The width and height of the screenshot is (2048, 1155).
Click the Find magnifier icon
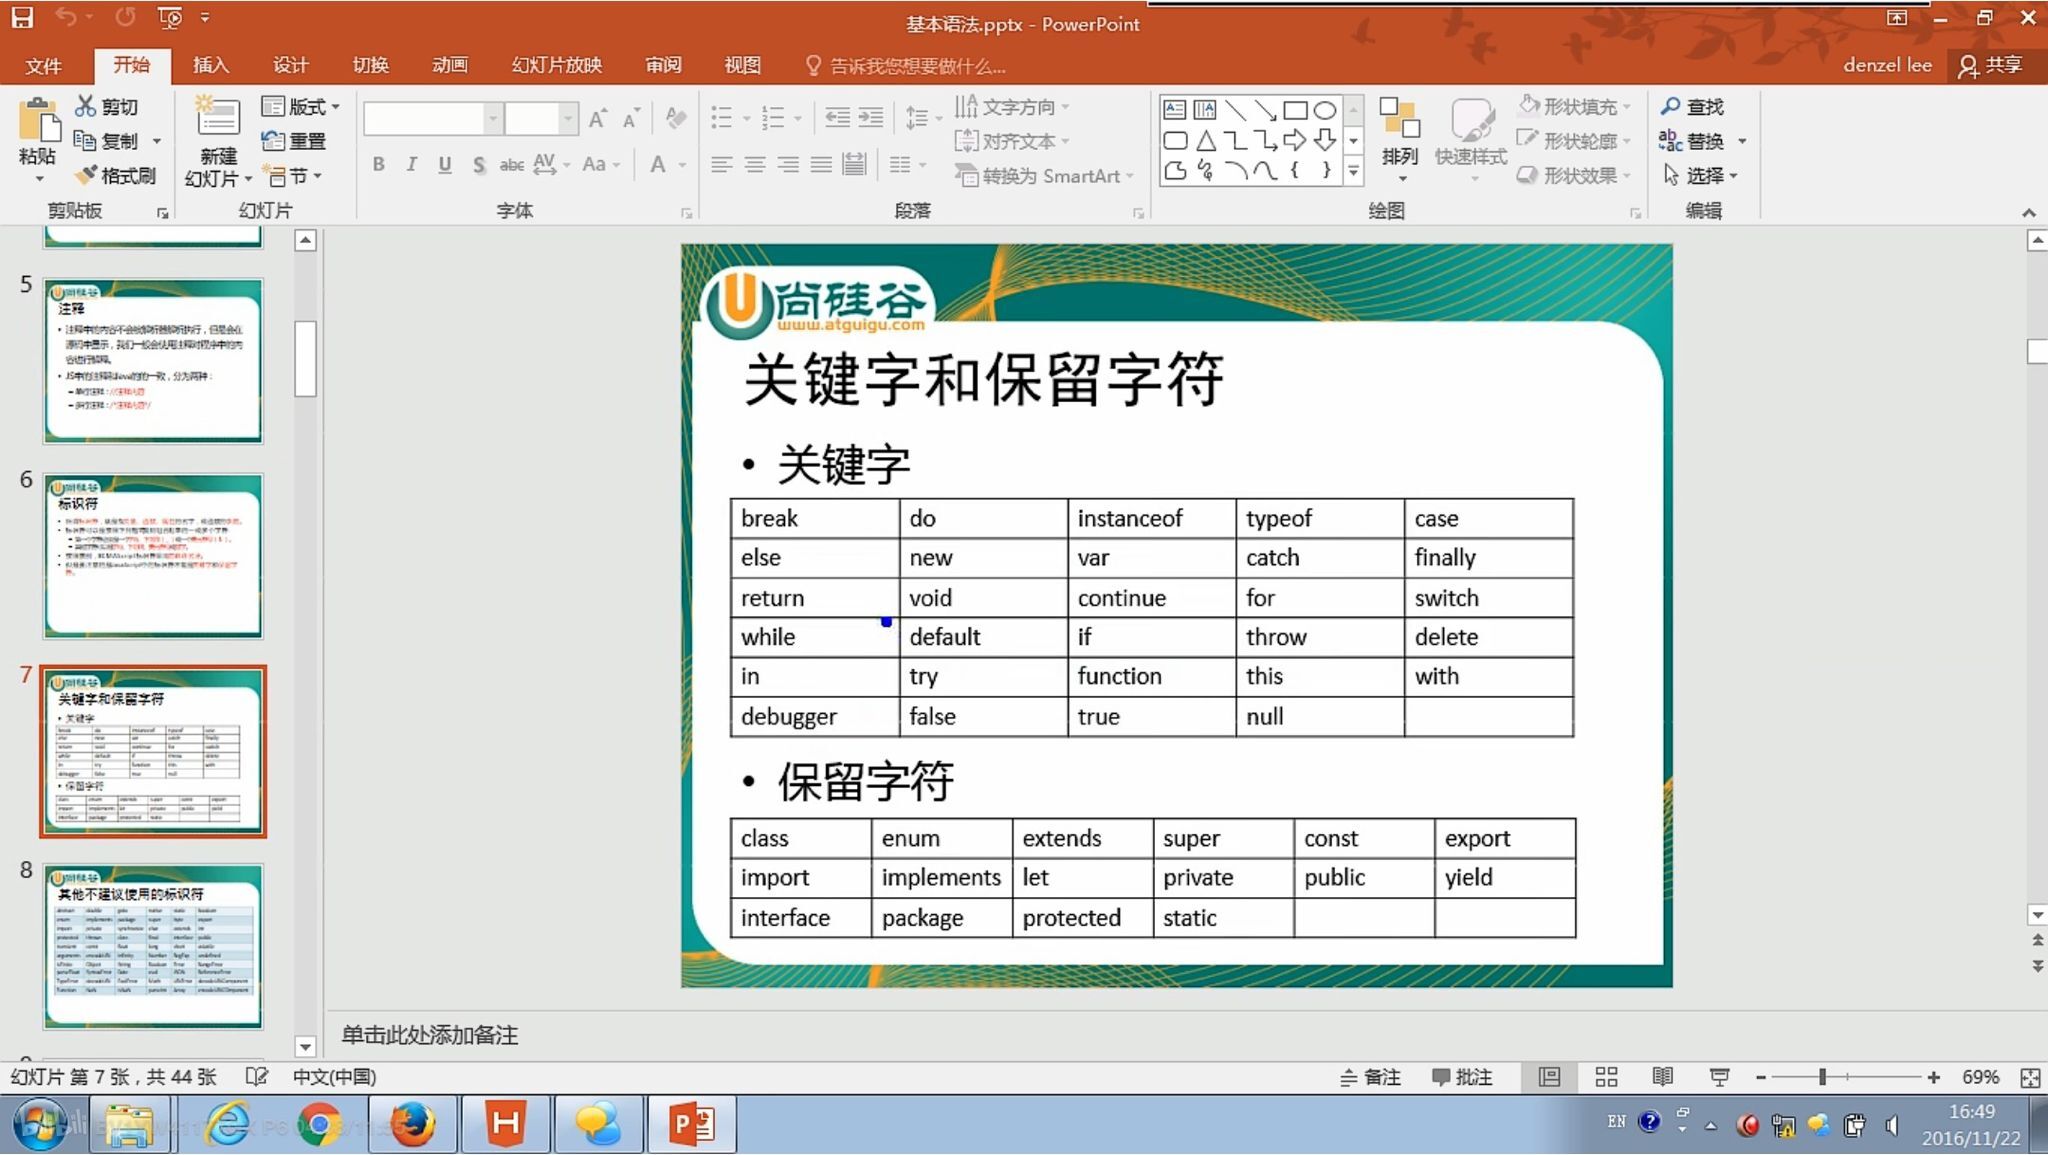point(1692,106)
